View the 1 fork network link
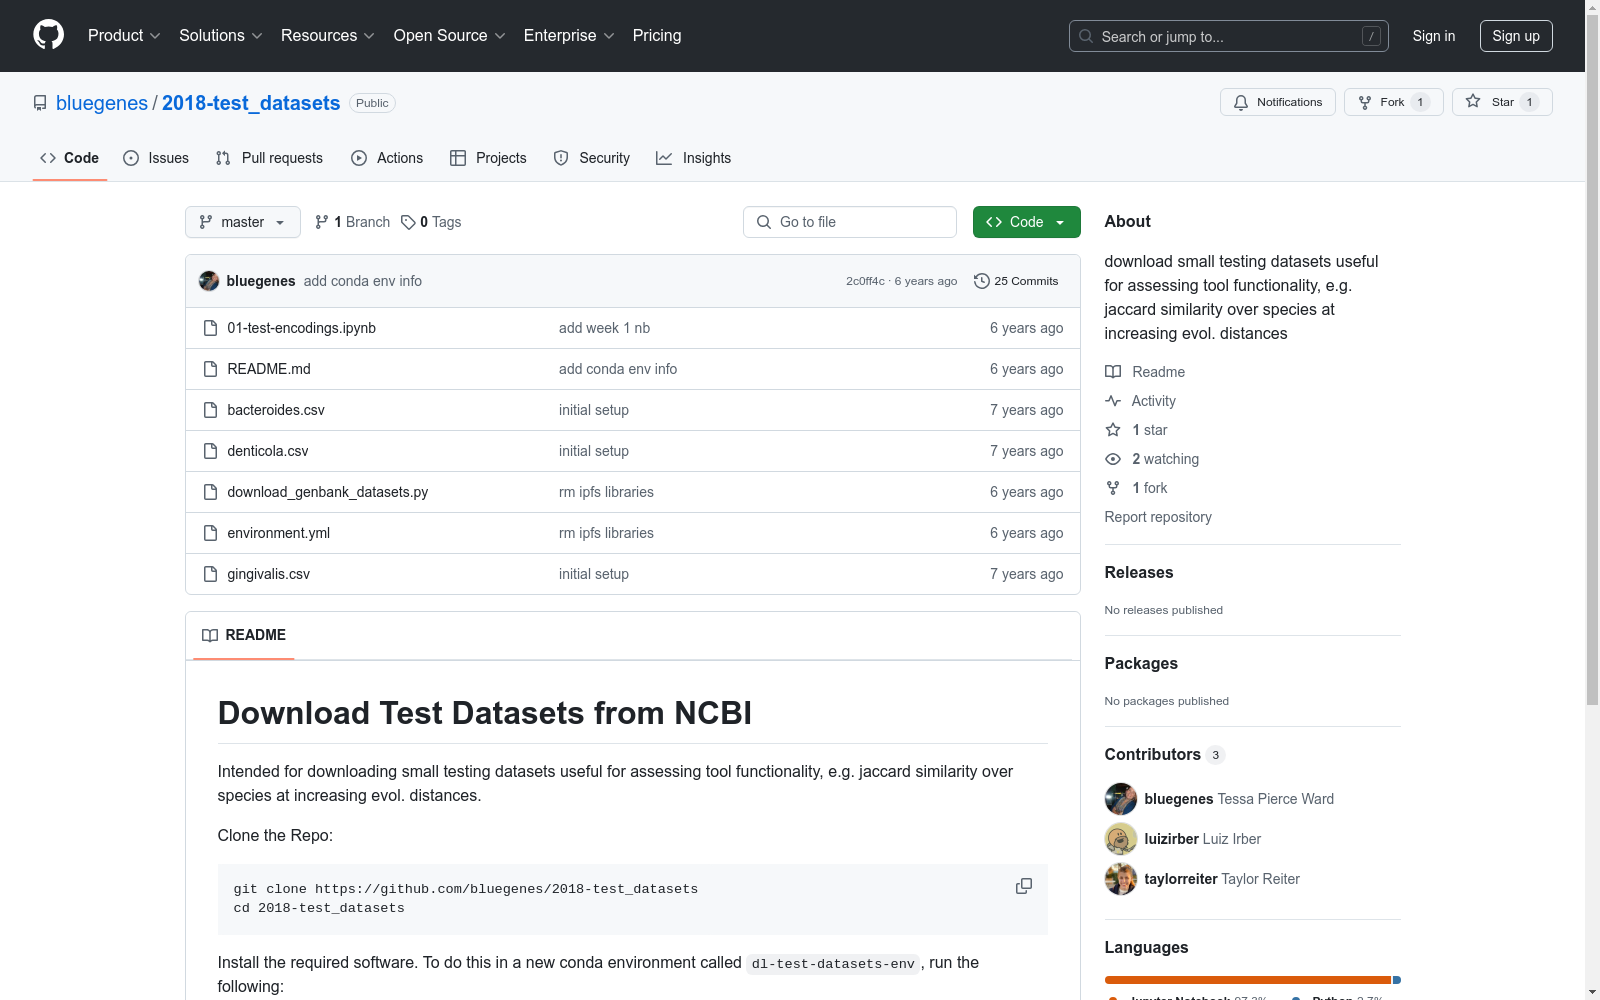1600x1000 pixels. 1137,488
